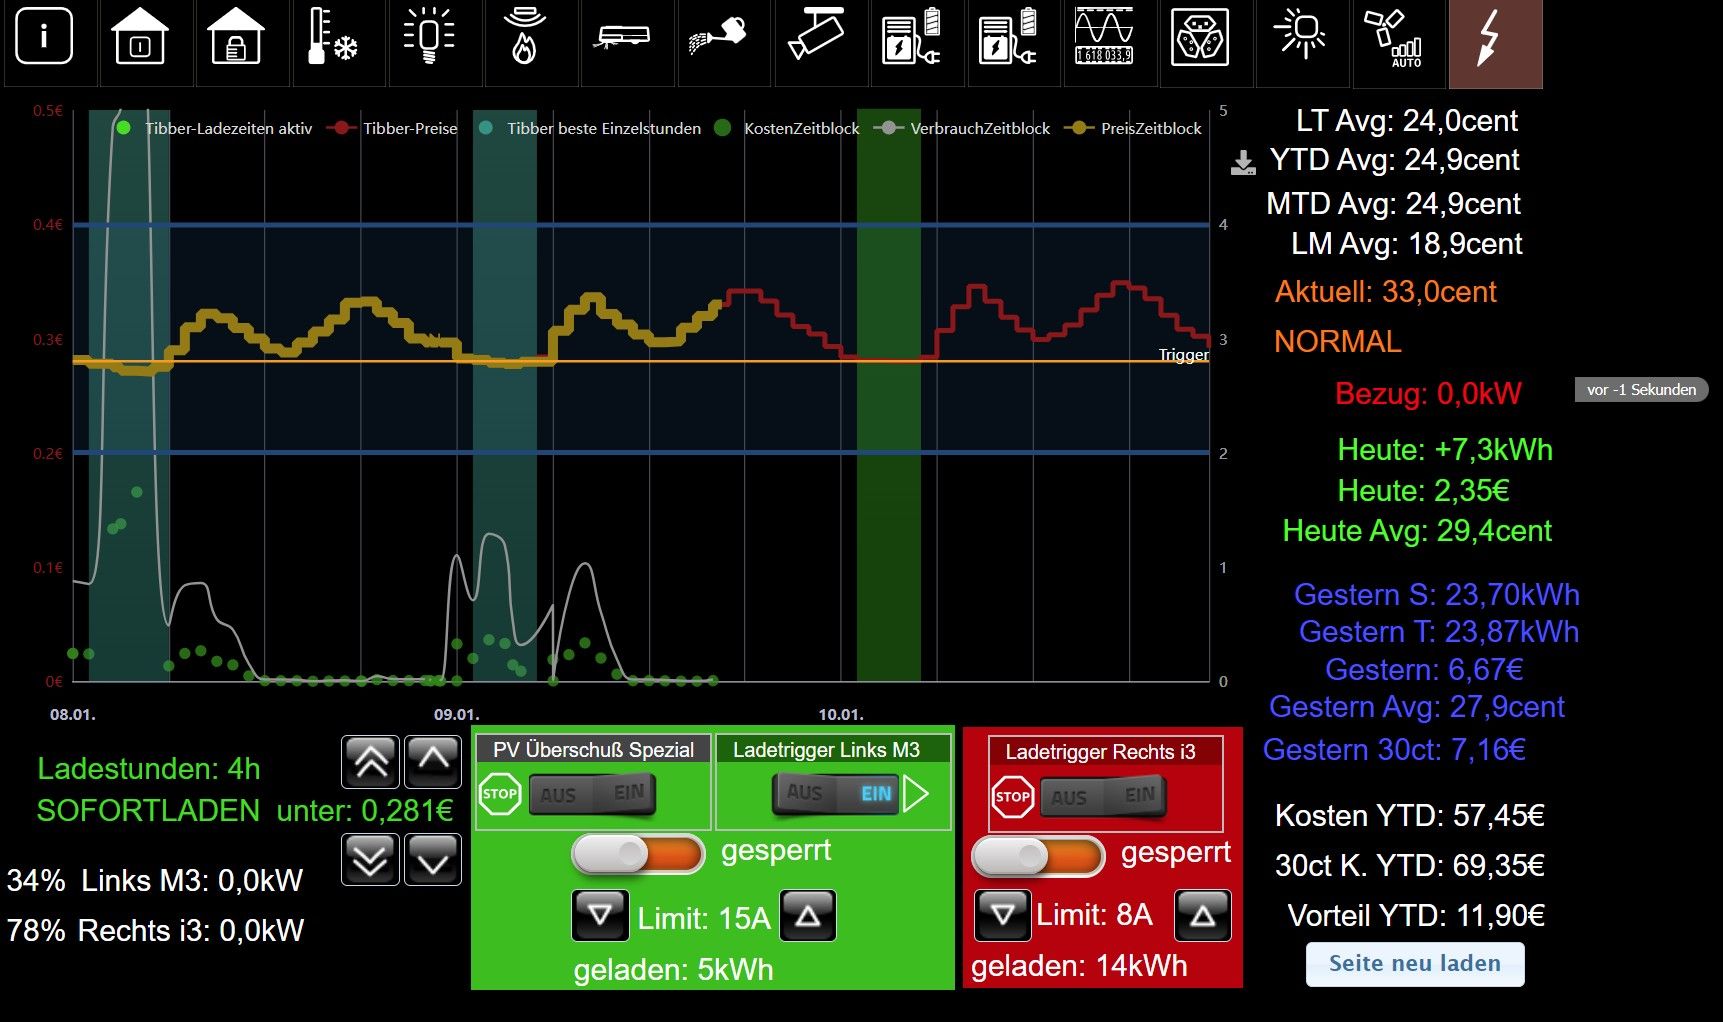The width and height of the screenshot is (1723, 1022).
Task: Toggle VerbrauchZeitblock legend entry
Action: point(963,128)
